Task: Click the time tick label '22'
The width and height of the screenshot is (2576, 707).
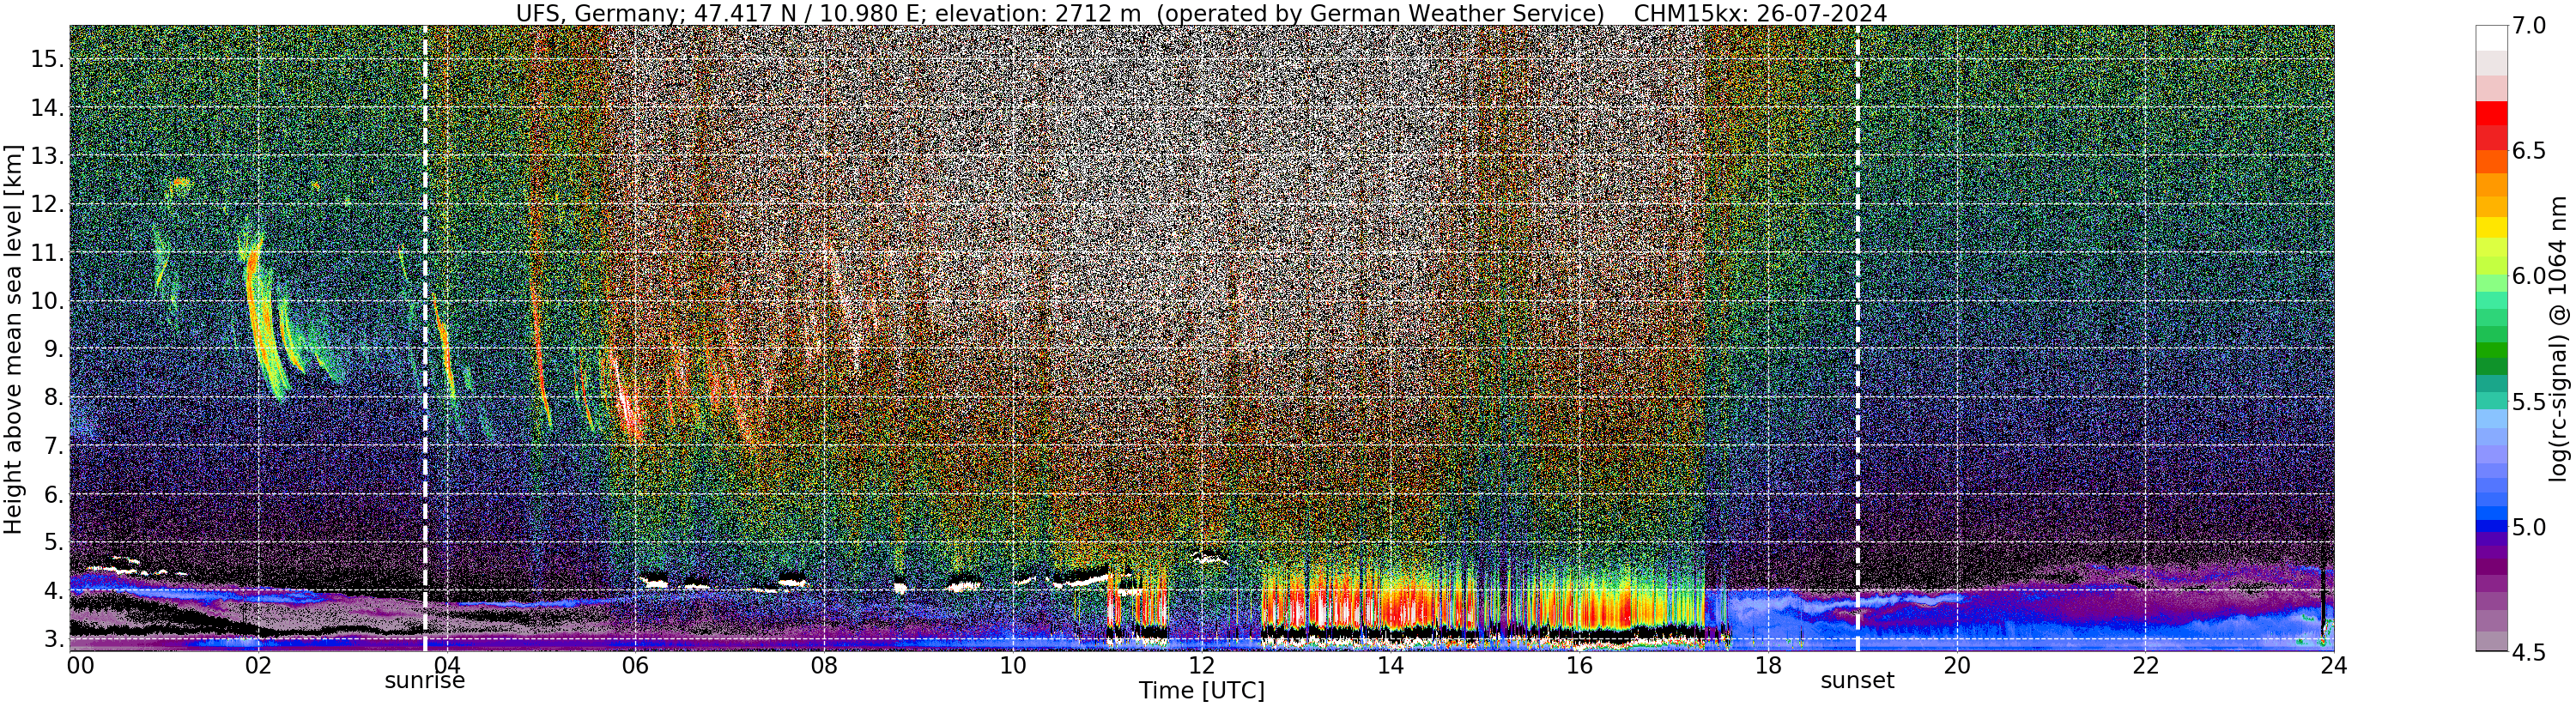Action: point(2145,665)
